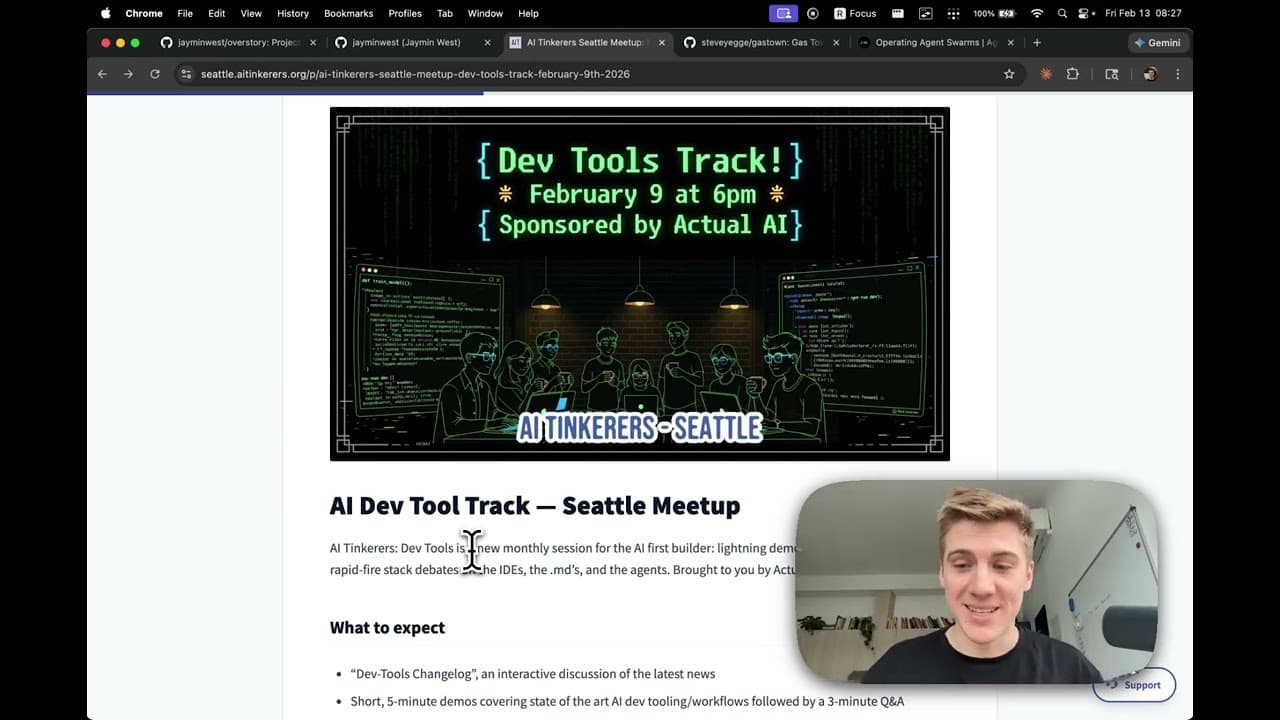
Task: Bookmark this page with the star icon
Action: coord(1009,74)
